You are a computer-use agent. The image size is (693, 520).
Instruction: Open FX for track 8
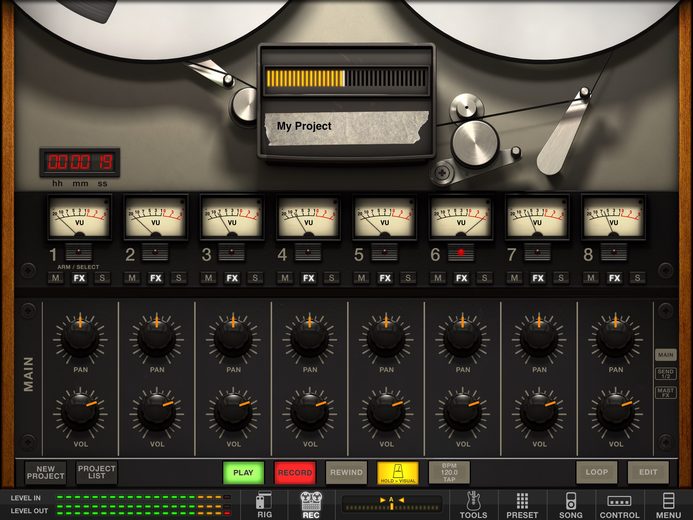(x=614, y=278)
